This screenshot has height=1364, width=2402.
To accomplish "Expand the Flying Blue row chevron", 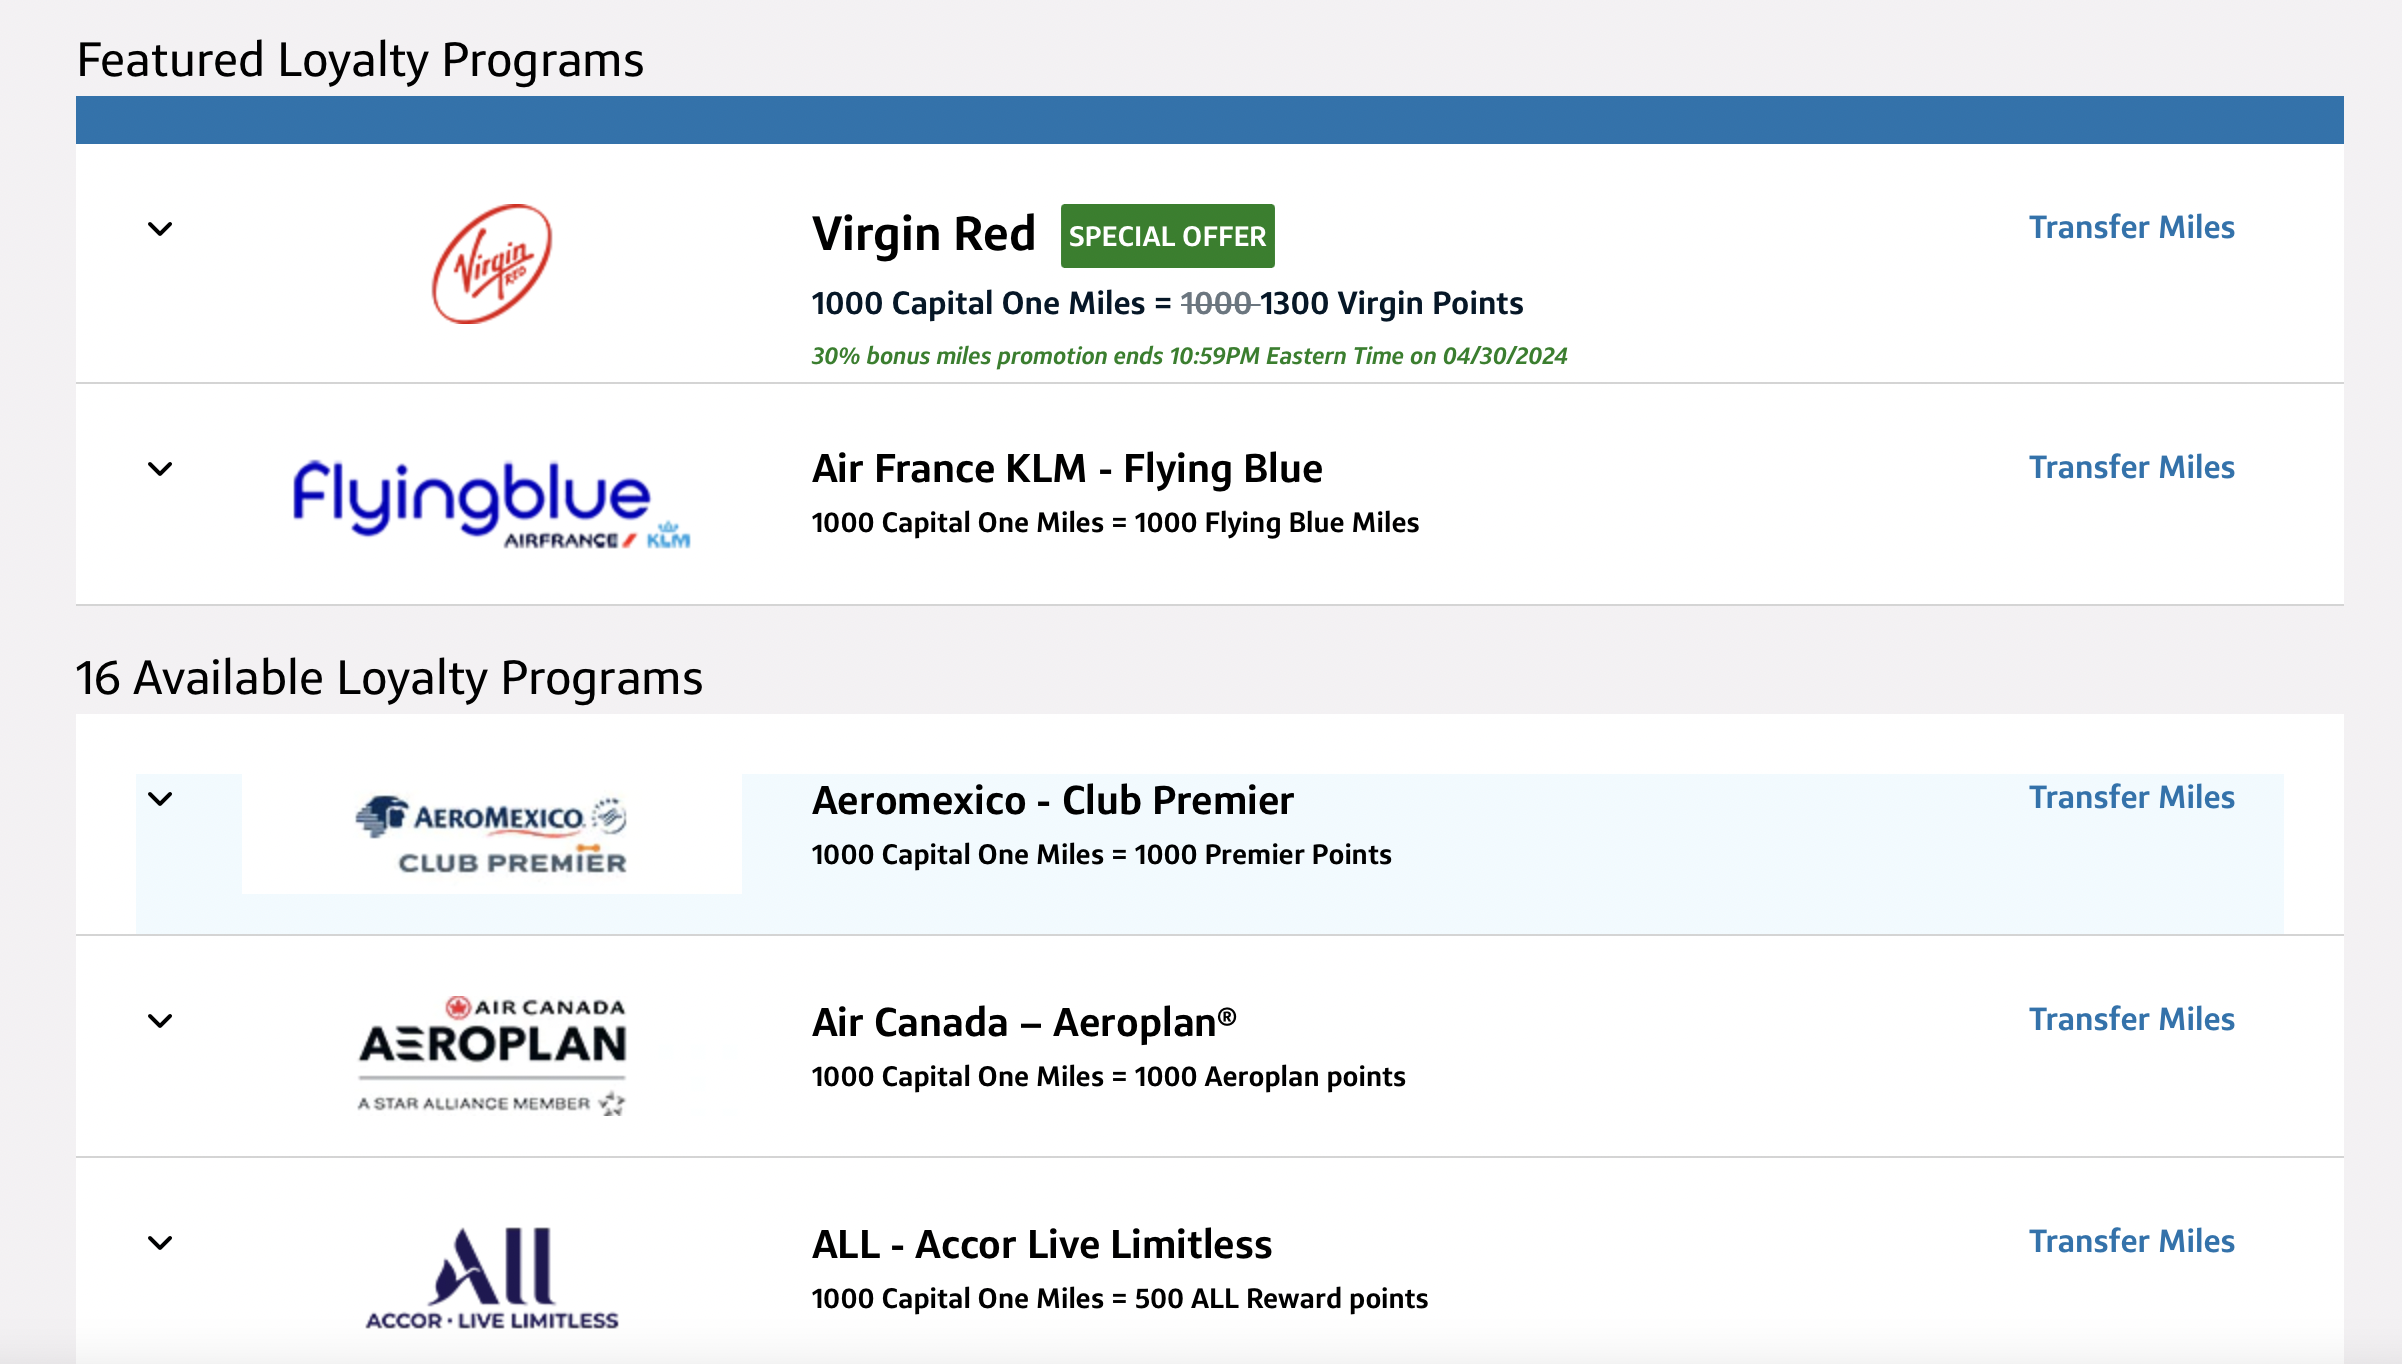I will (160, 469).
